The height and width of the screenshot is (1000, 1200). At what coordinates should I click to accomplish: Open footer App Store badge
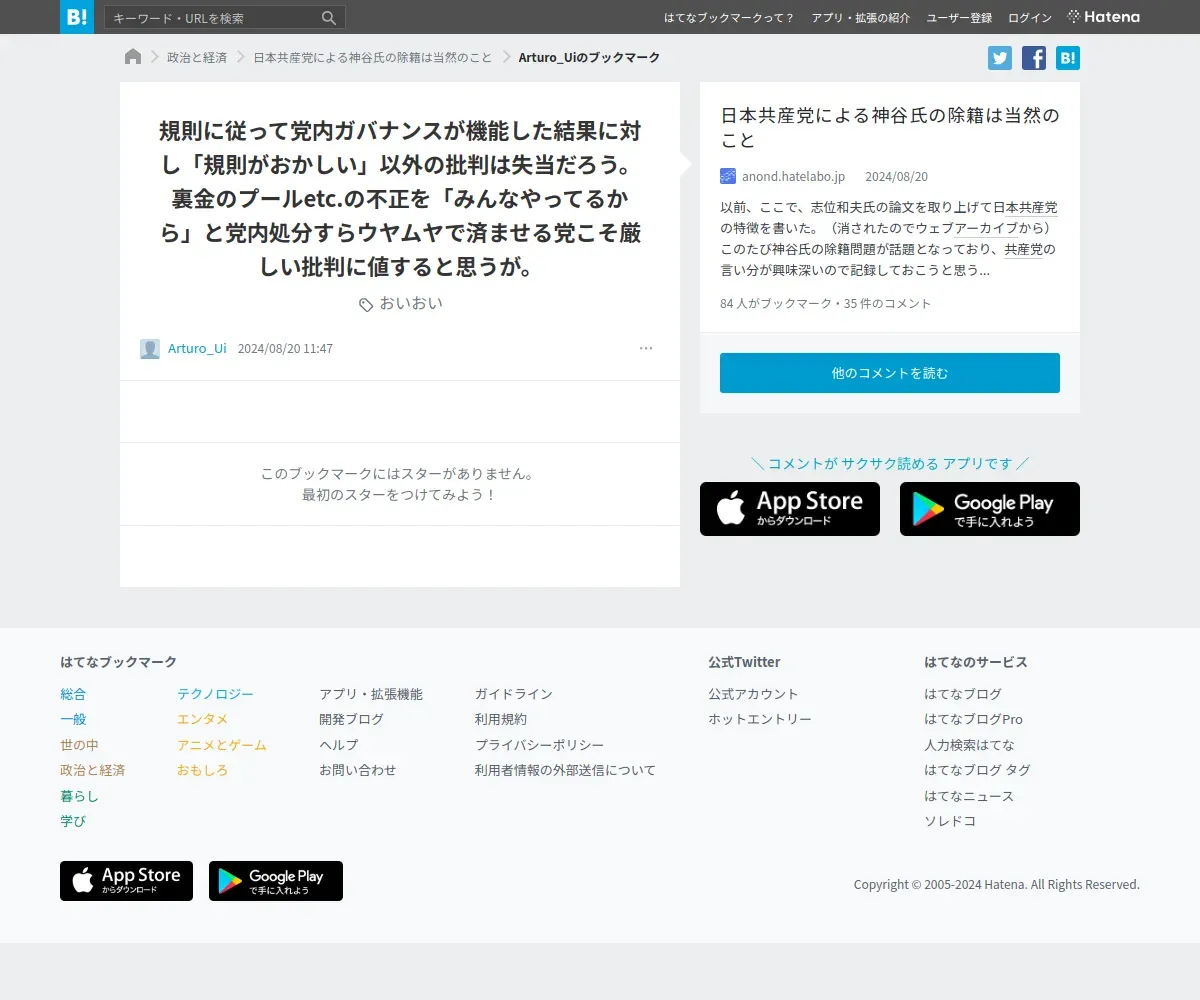point(126,881)
